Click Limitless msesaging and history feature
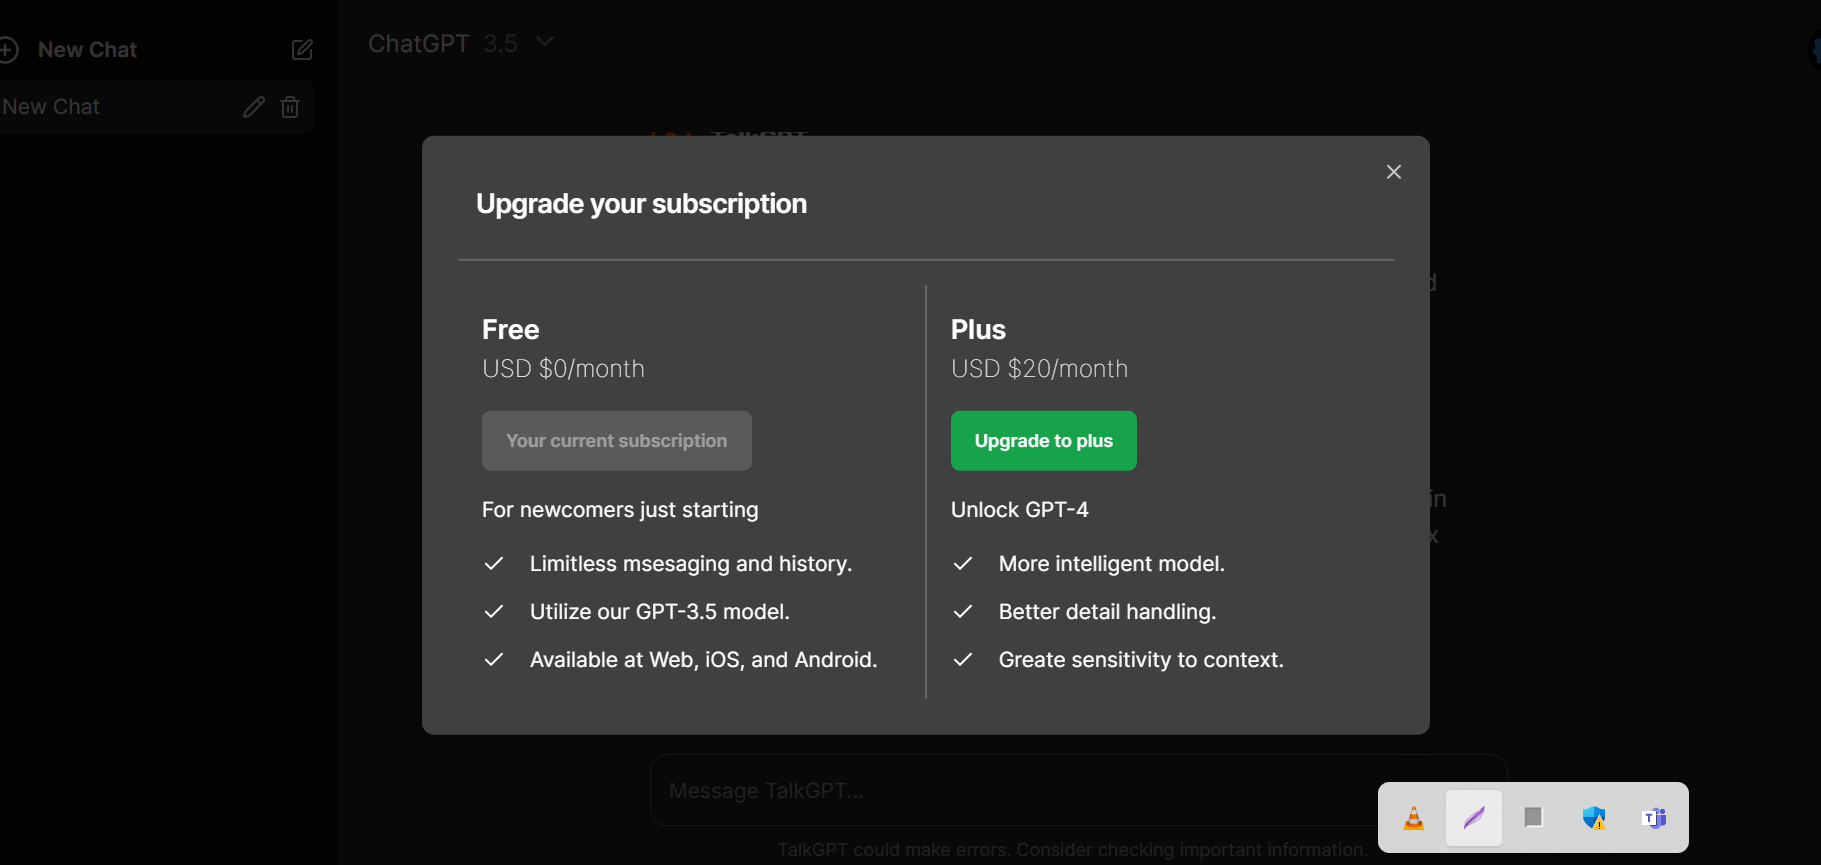Image resolution: width=1821 pixels, height=865 pixels. point(691,564)
